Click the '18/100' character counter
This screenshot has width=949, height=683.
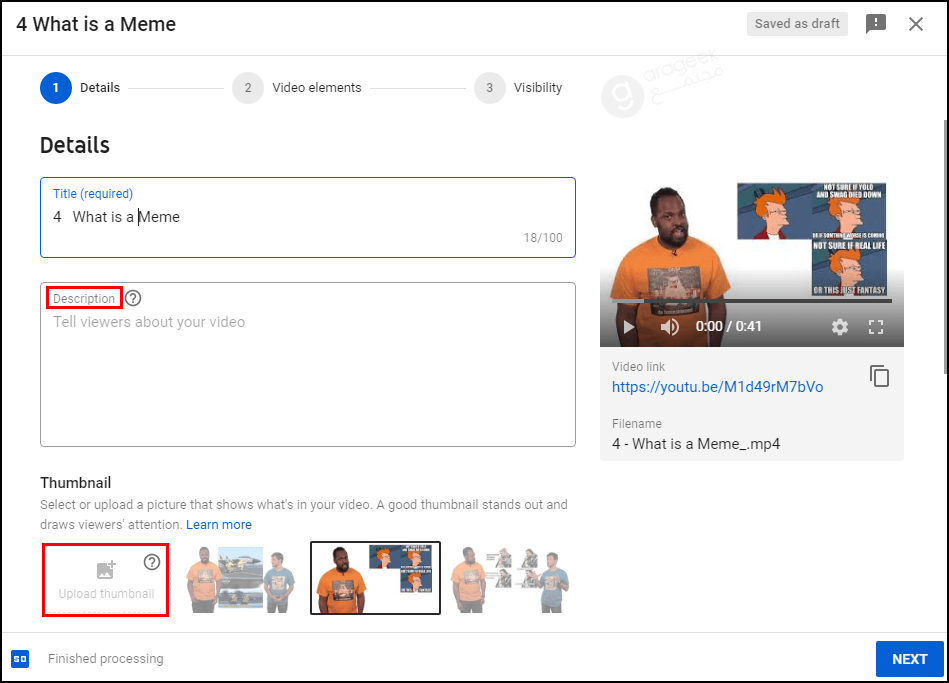(x=543, y=237)
